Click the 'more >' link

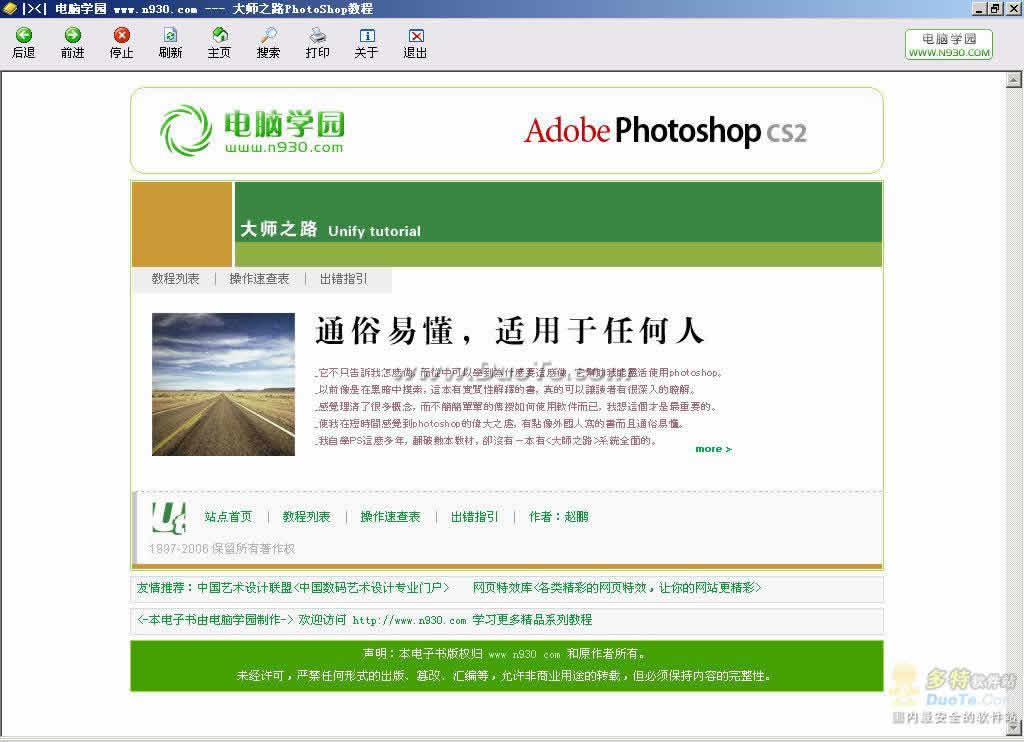[713, 449]
